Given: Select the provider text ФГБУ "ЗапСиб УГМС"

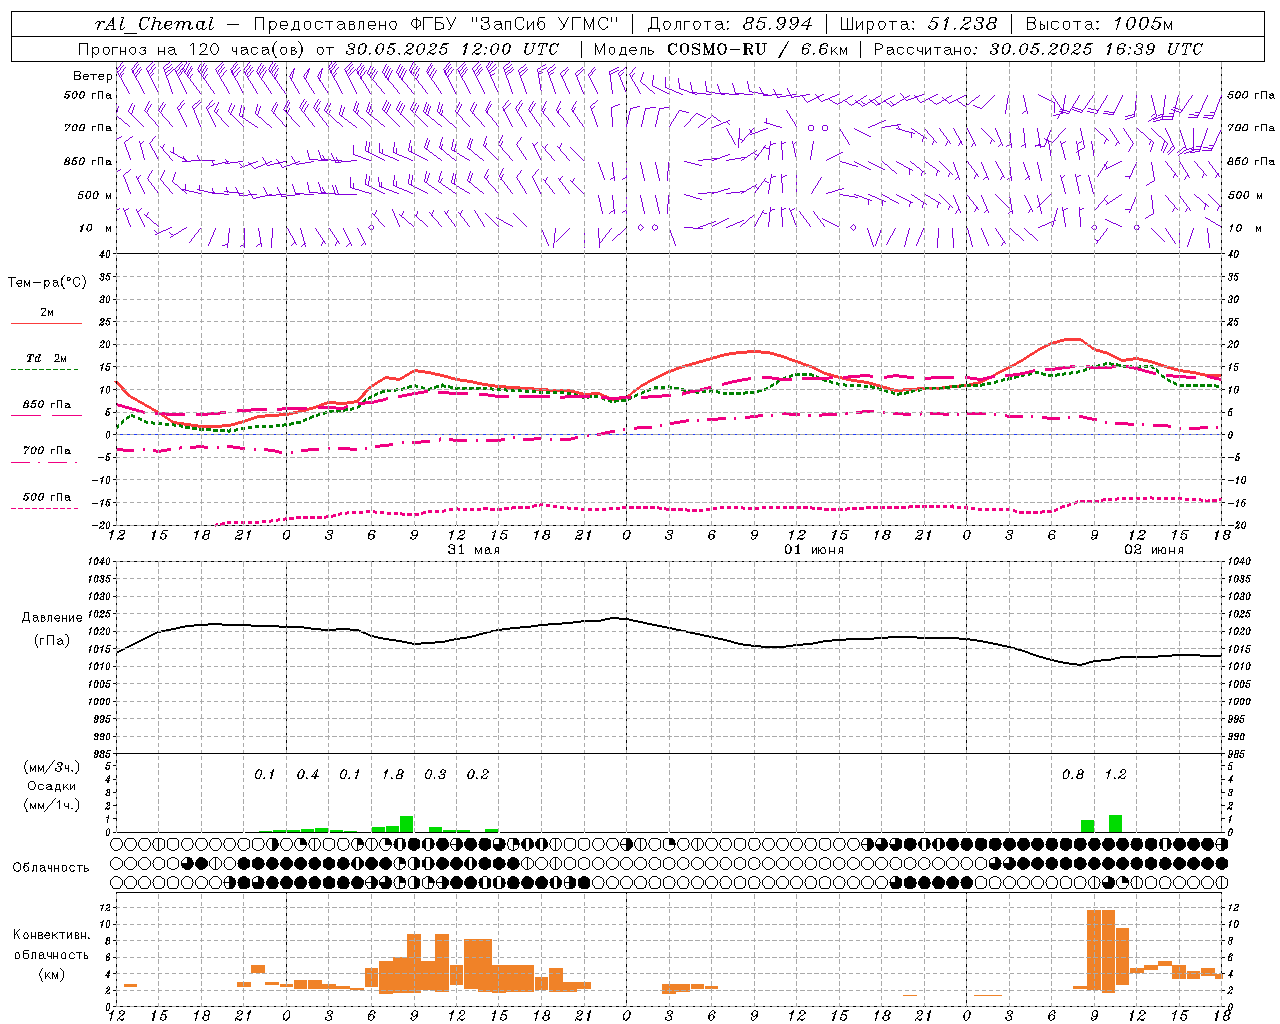Looking at the screenshot, I should 515,24.
